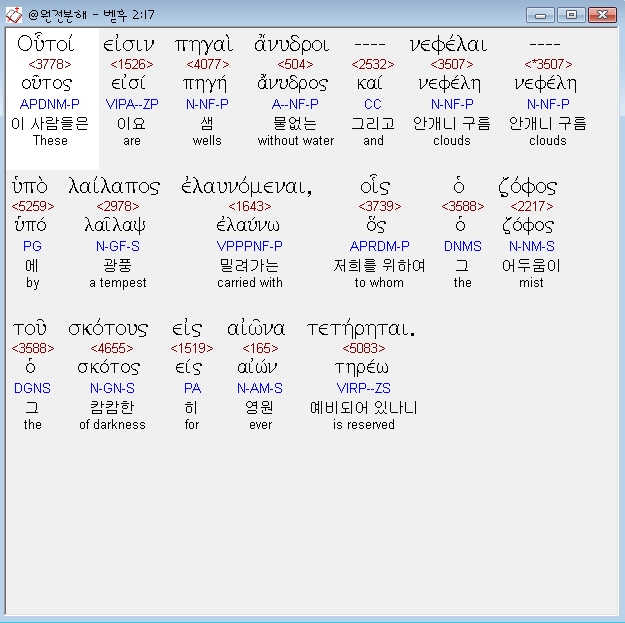The height and width of the screenshot is (623, 625).
Task: Select the Greek word πηγαὶ
Action: pos(204,45)
